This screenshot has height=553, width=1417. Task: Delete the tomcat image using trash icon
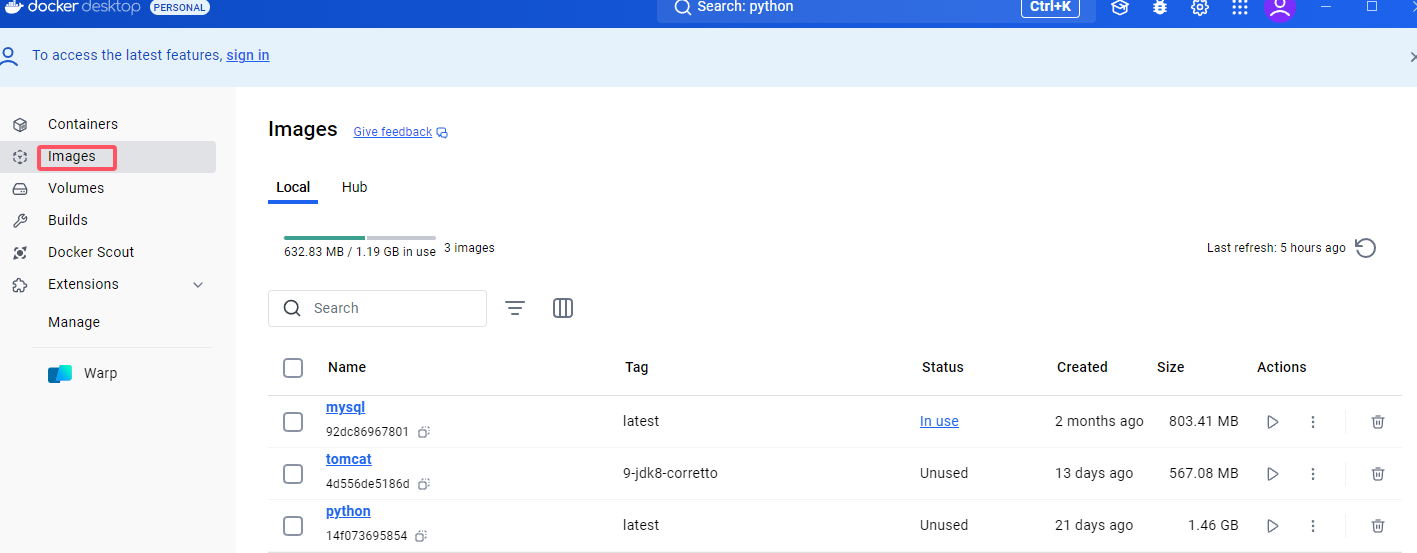pyautogui.click(x=1378, y=474)
